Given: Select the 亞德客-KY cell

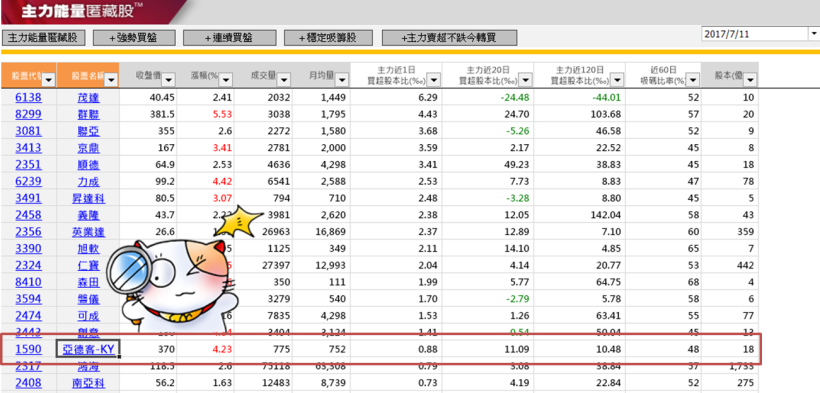Looking at the screenshot, I should (88, 349).
